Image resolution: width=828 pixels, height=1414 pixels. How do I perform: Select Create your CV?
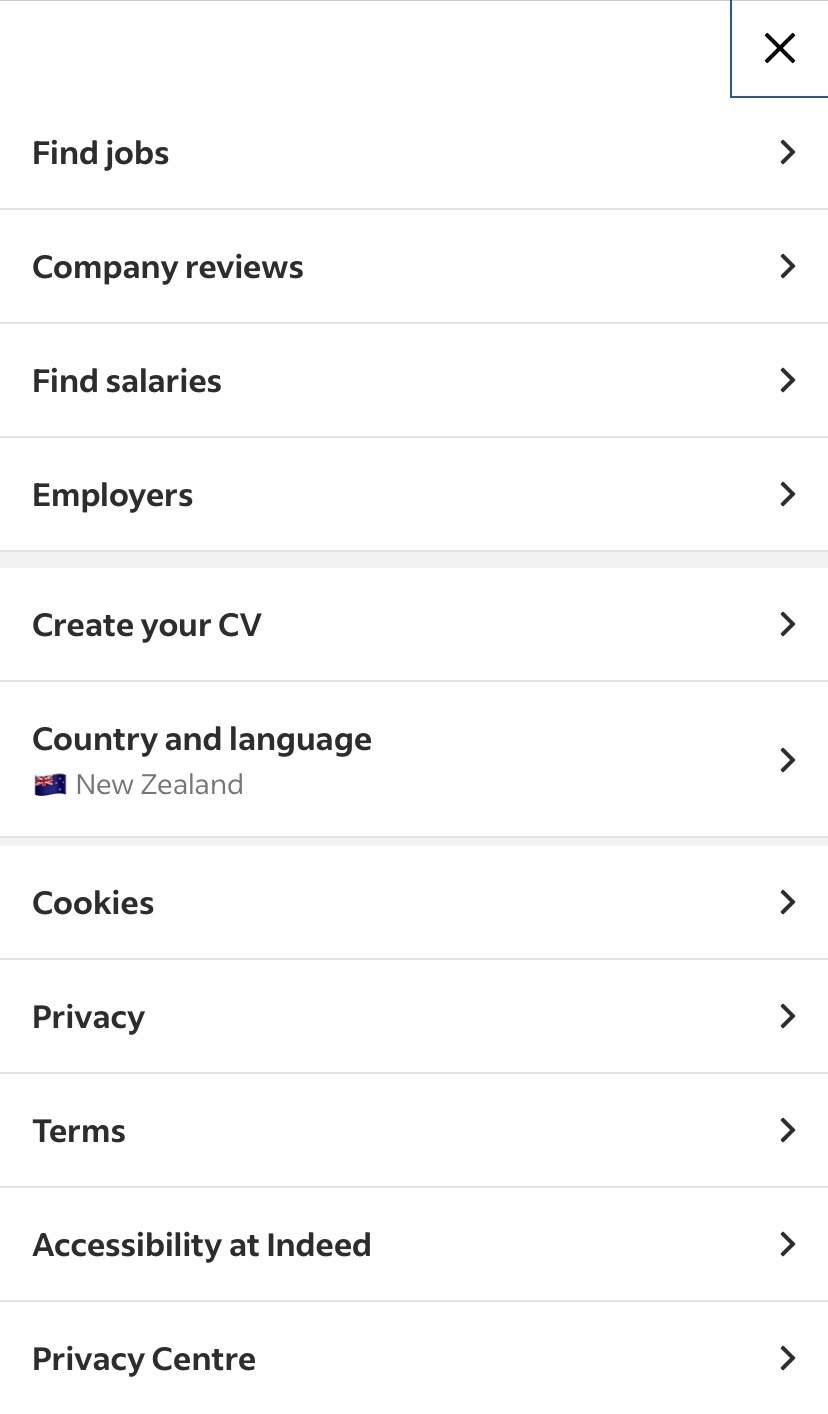pos(147,625)
